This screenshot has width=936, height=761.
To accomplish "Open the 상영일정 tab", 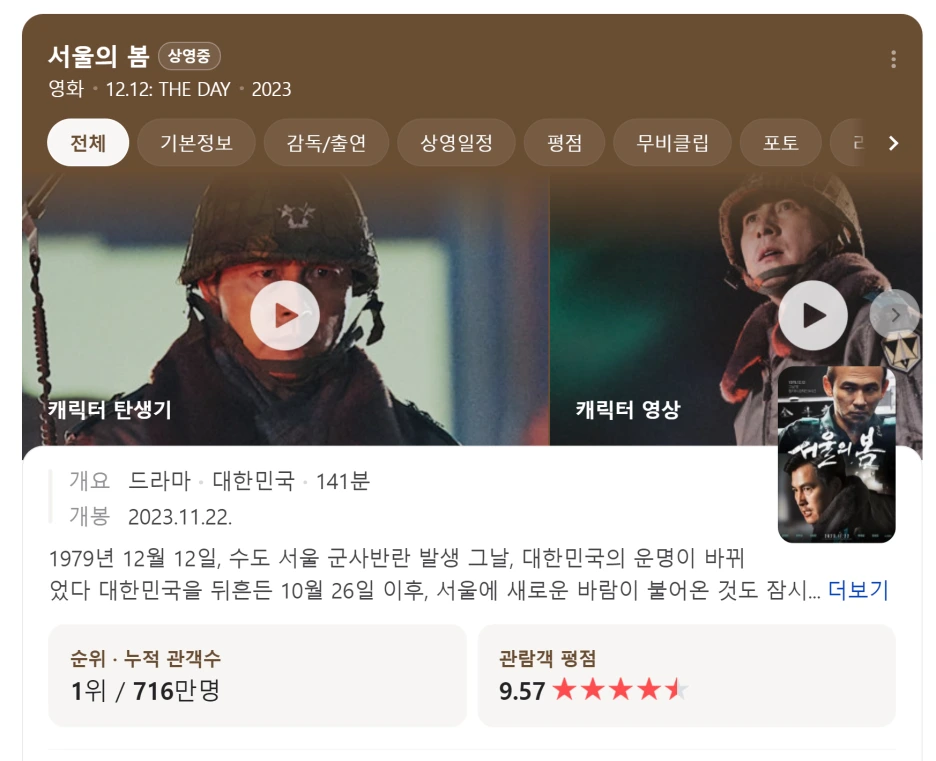I will [456, 143].
